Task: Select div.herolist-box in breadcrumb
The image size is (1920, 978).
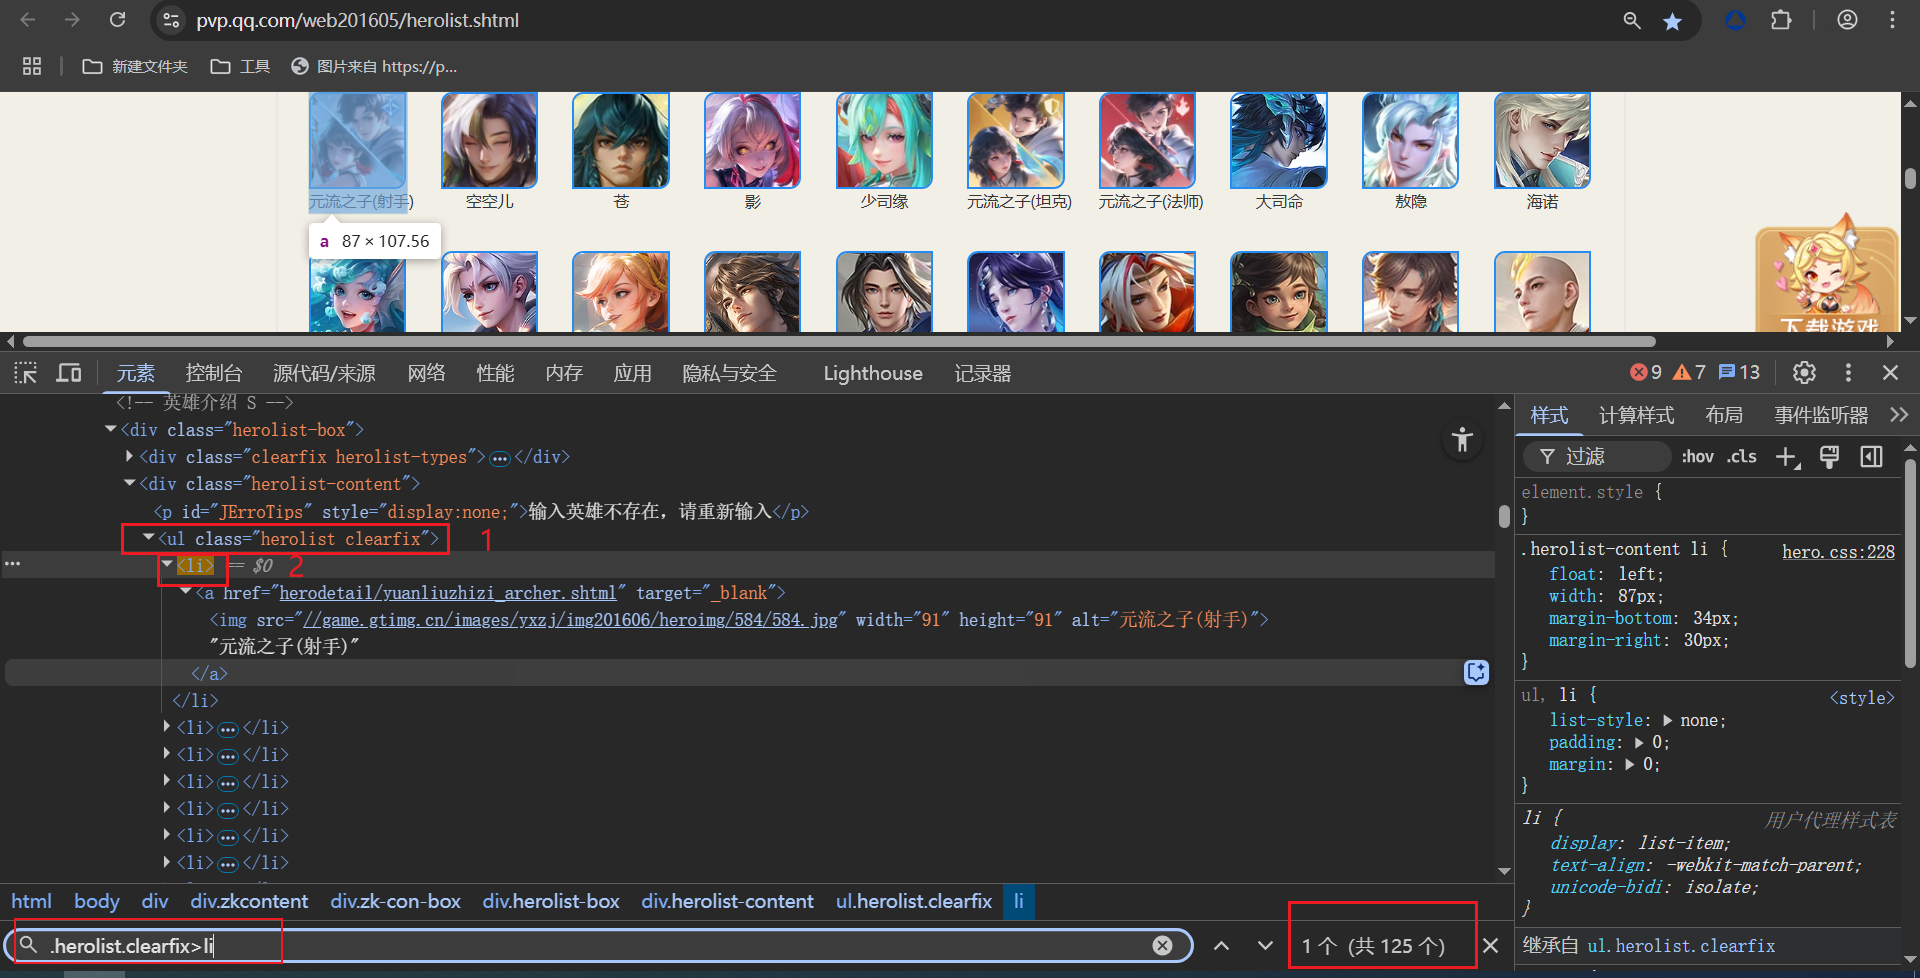Action: (x=551, y=901)
